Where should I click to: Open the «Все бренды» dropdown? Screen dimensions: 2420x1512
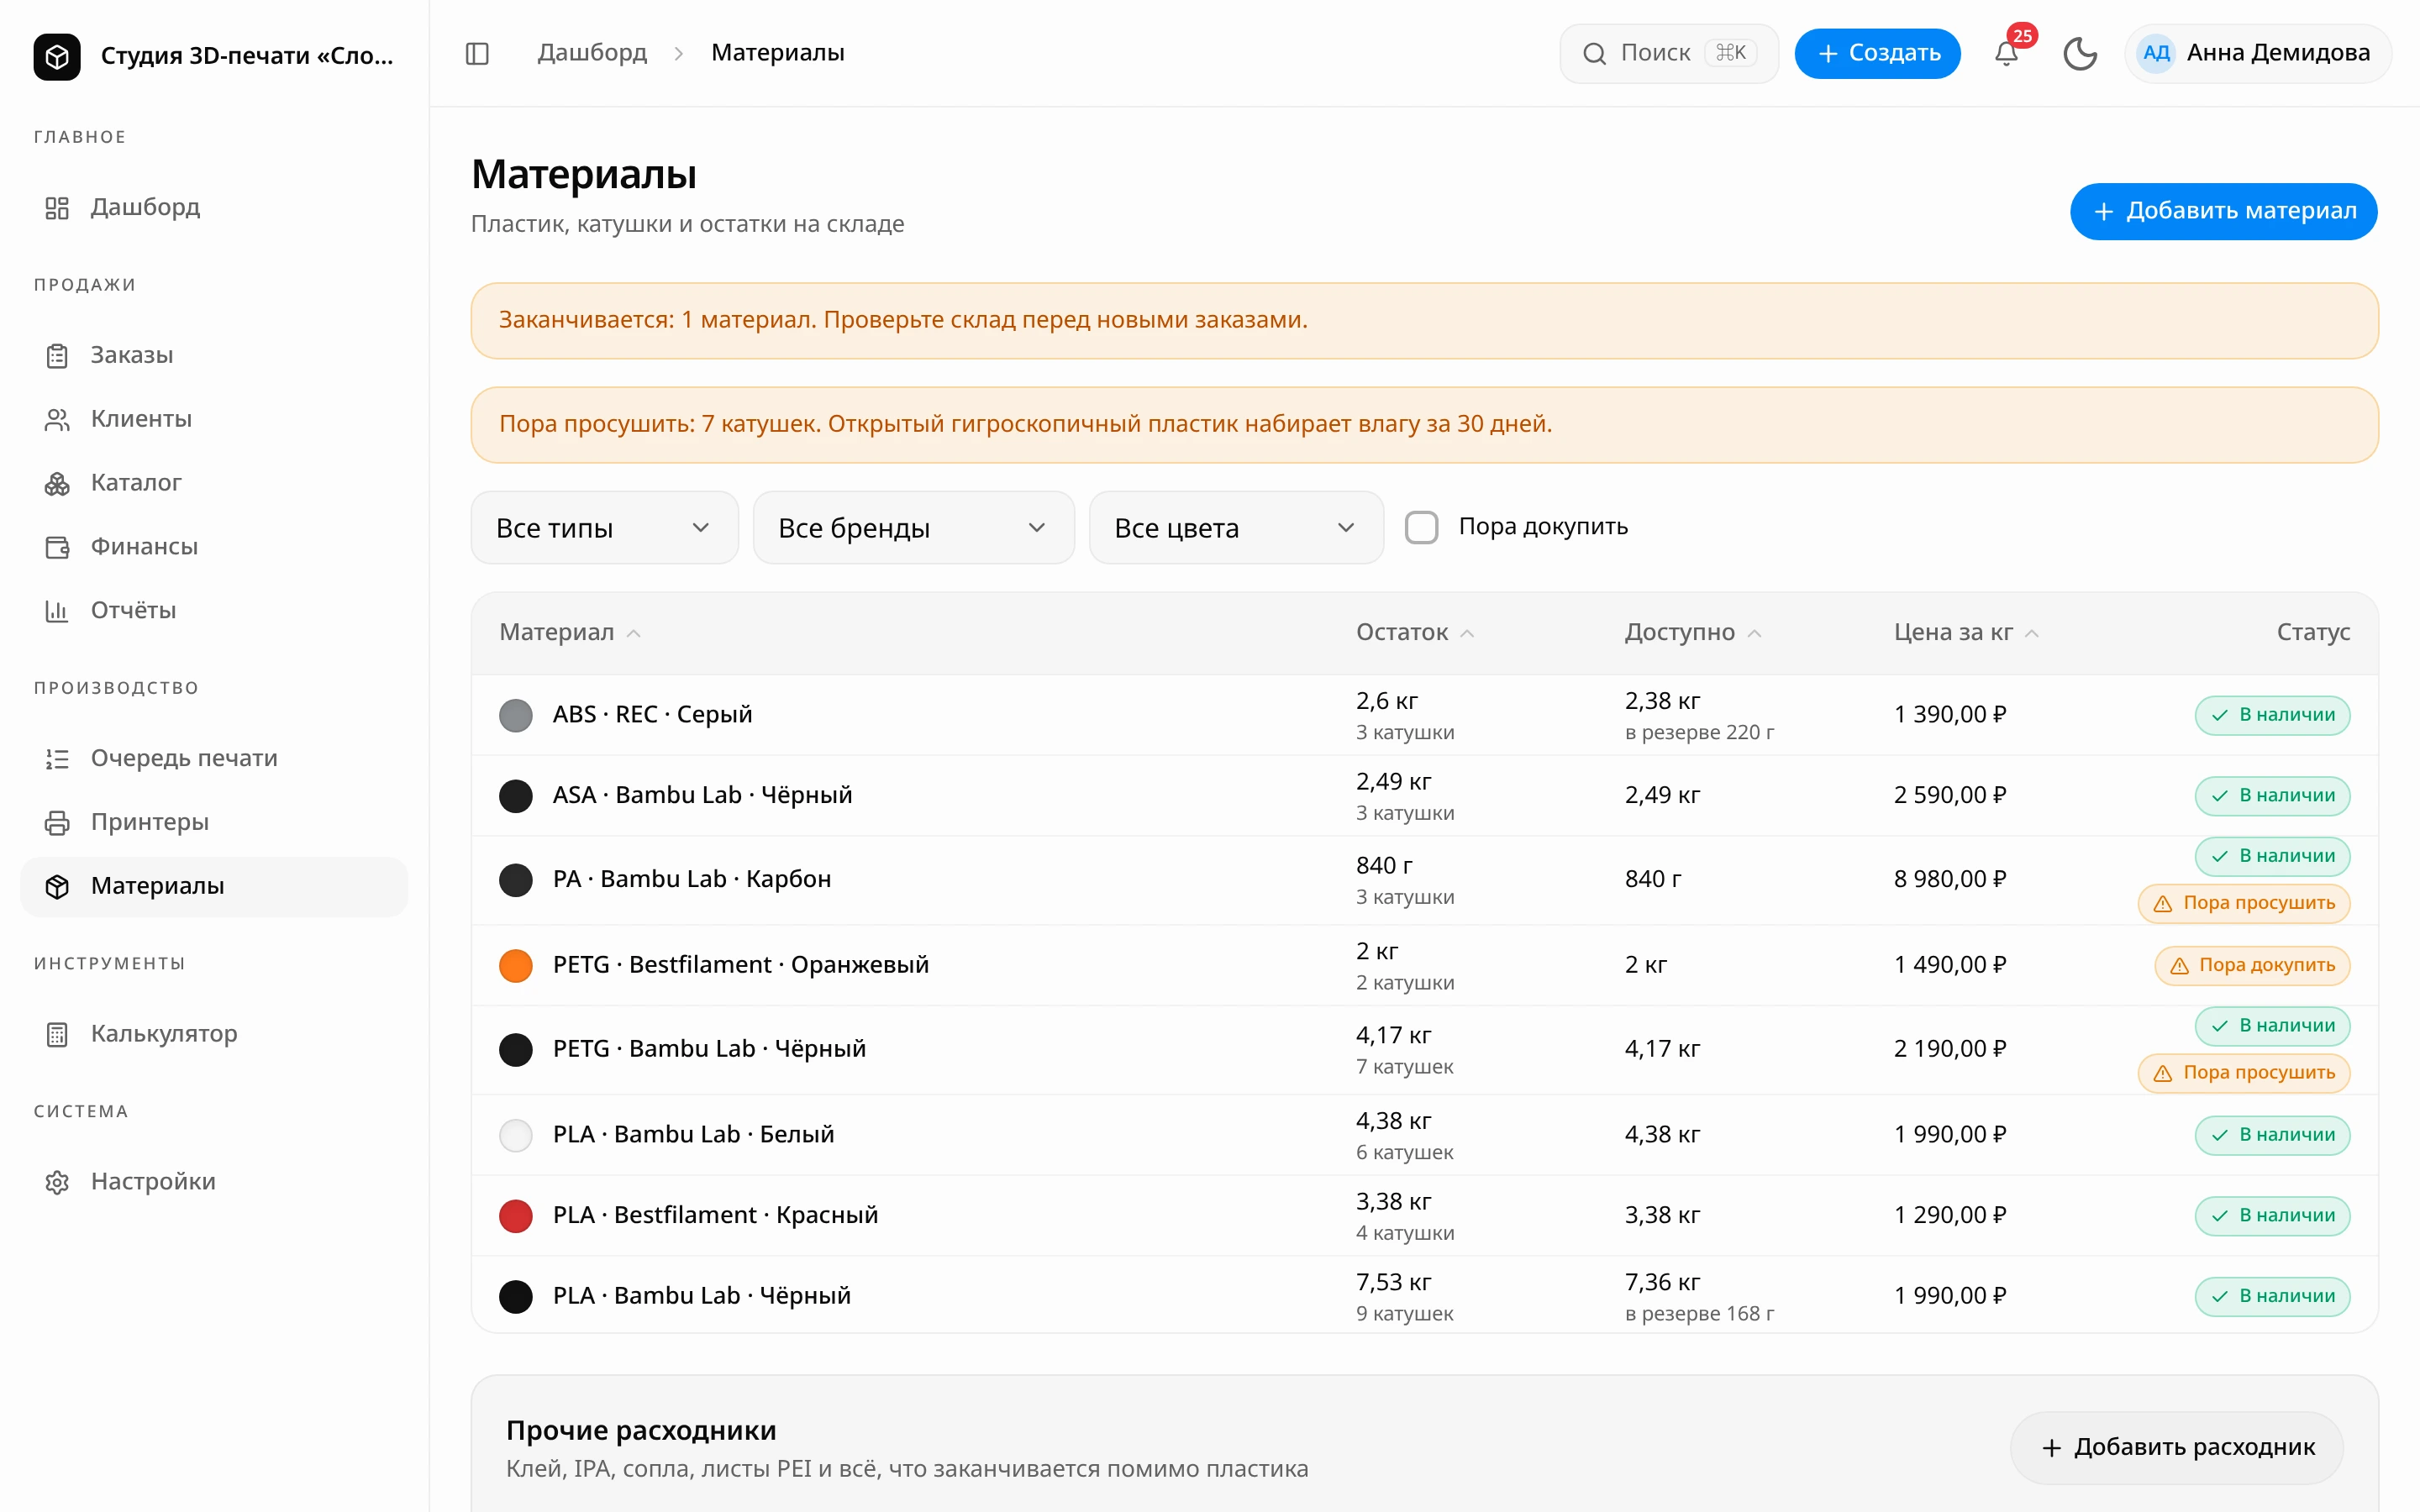click(913, 527)
